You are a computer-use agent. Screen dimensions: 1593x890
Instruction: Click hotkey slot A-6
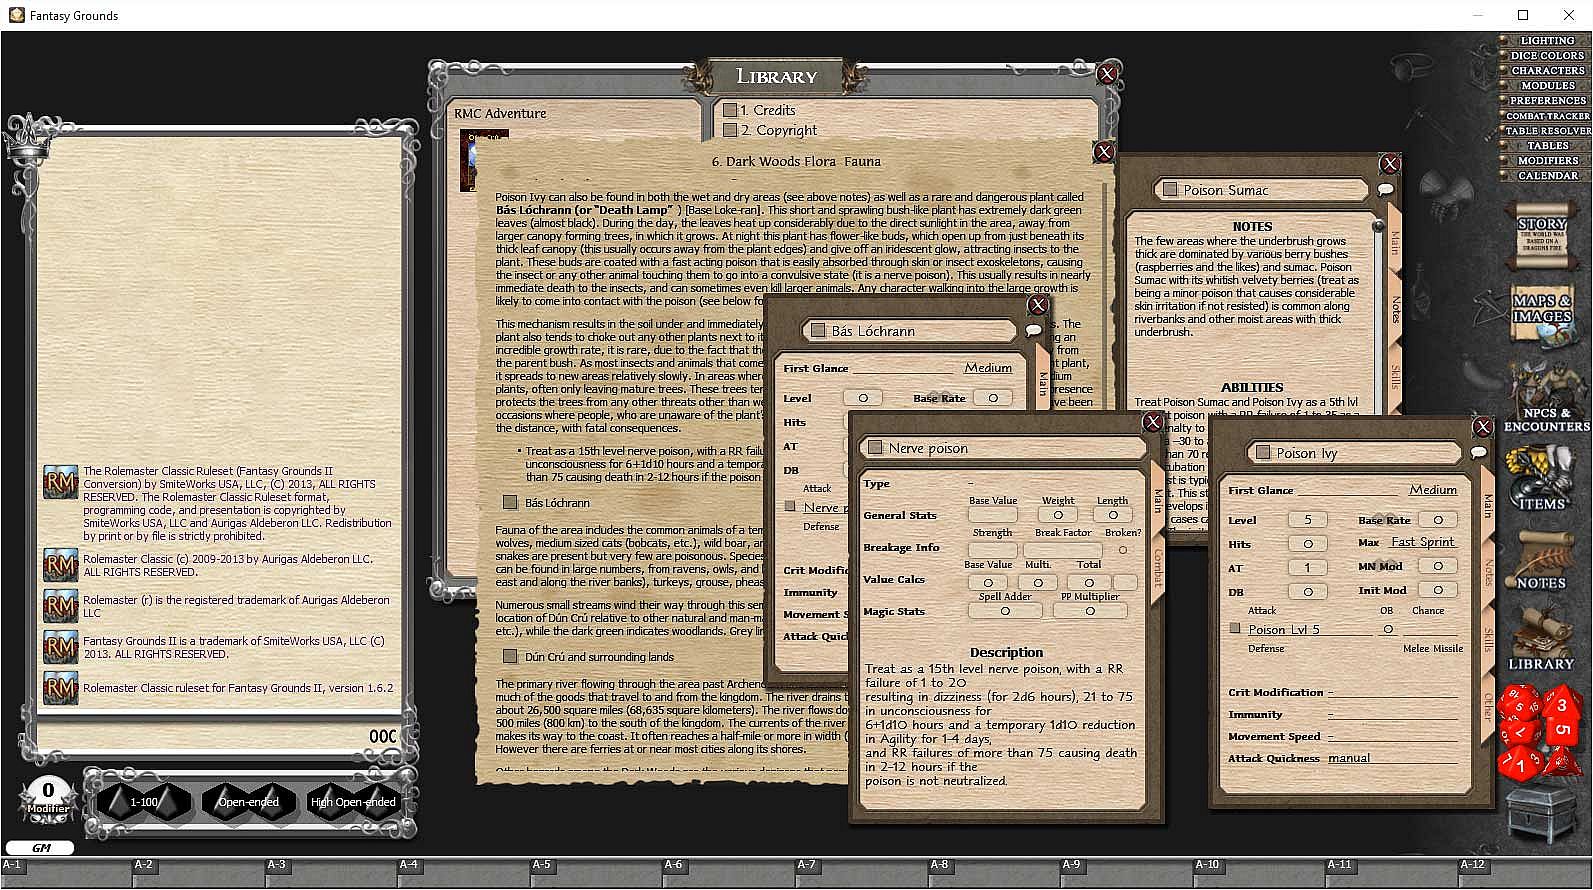pyautogui.click(x=728, y=872)
